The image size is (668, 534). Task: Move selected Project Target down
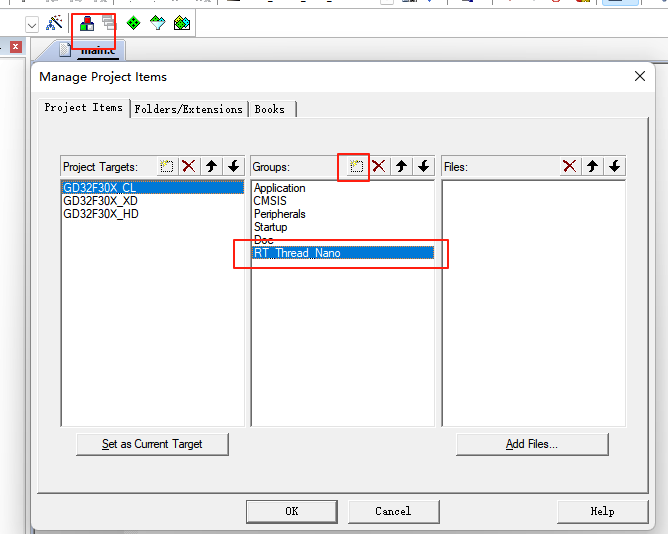[233, 166]
